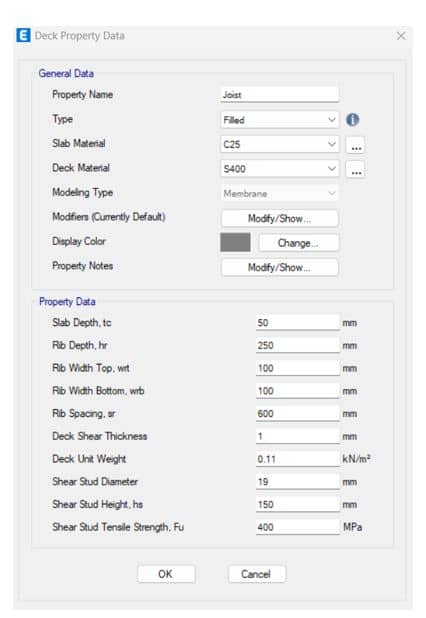Click the Modifiers Modify/Show button
This screenshot has width=426, height=618.
279,218
